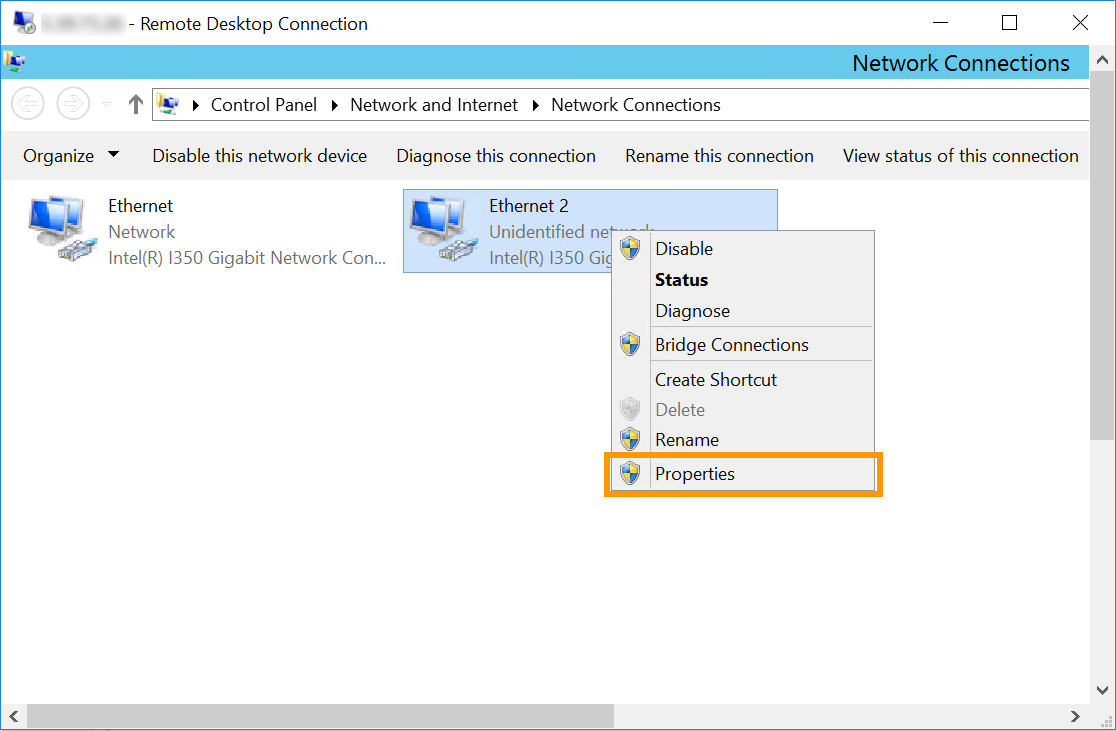Select the Ethernet 2 adapter icon

(441, 228)
